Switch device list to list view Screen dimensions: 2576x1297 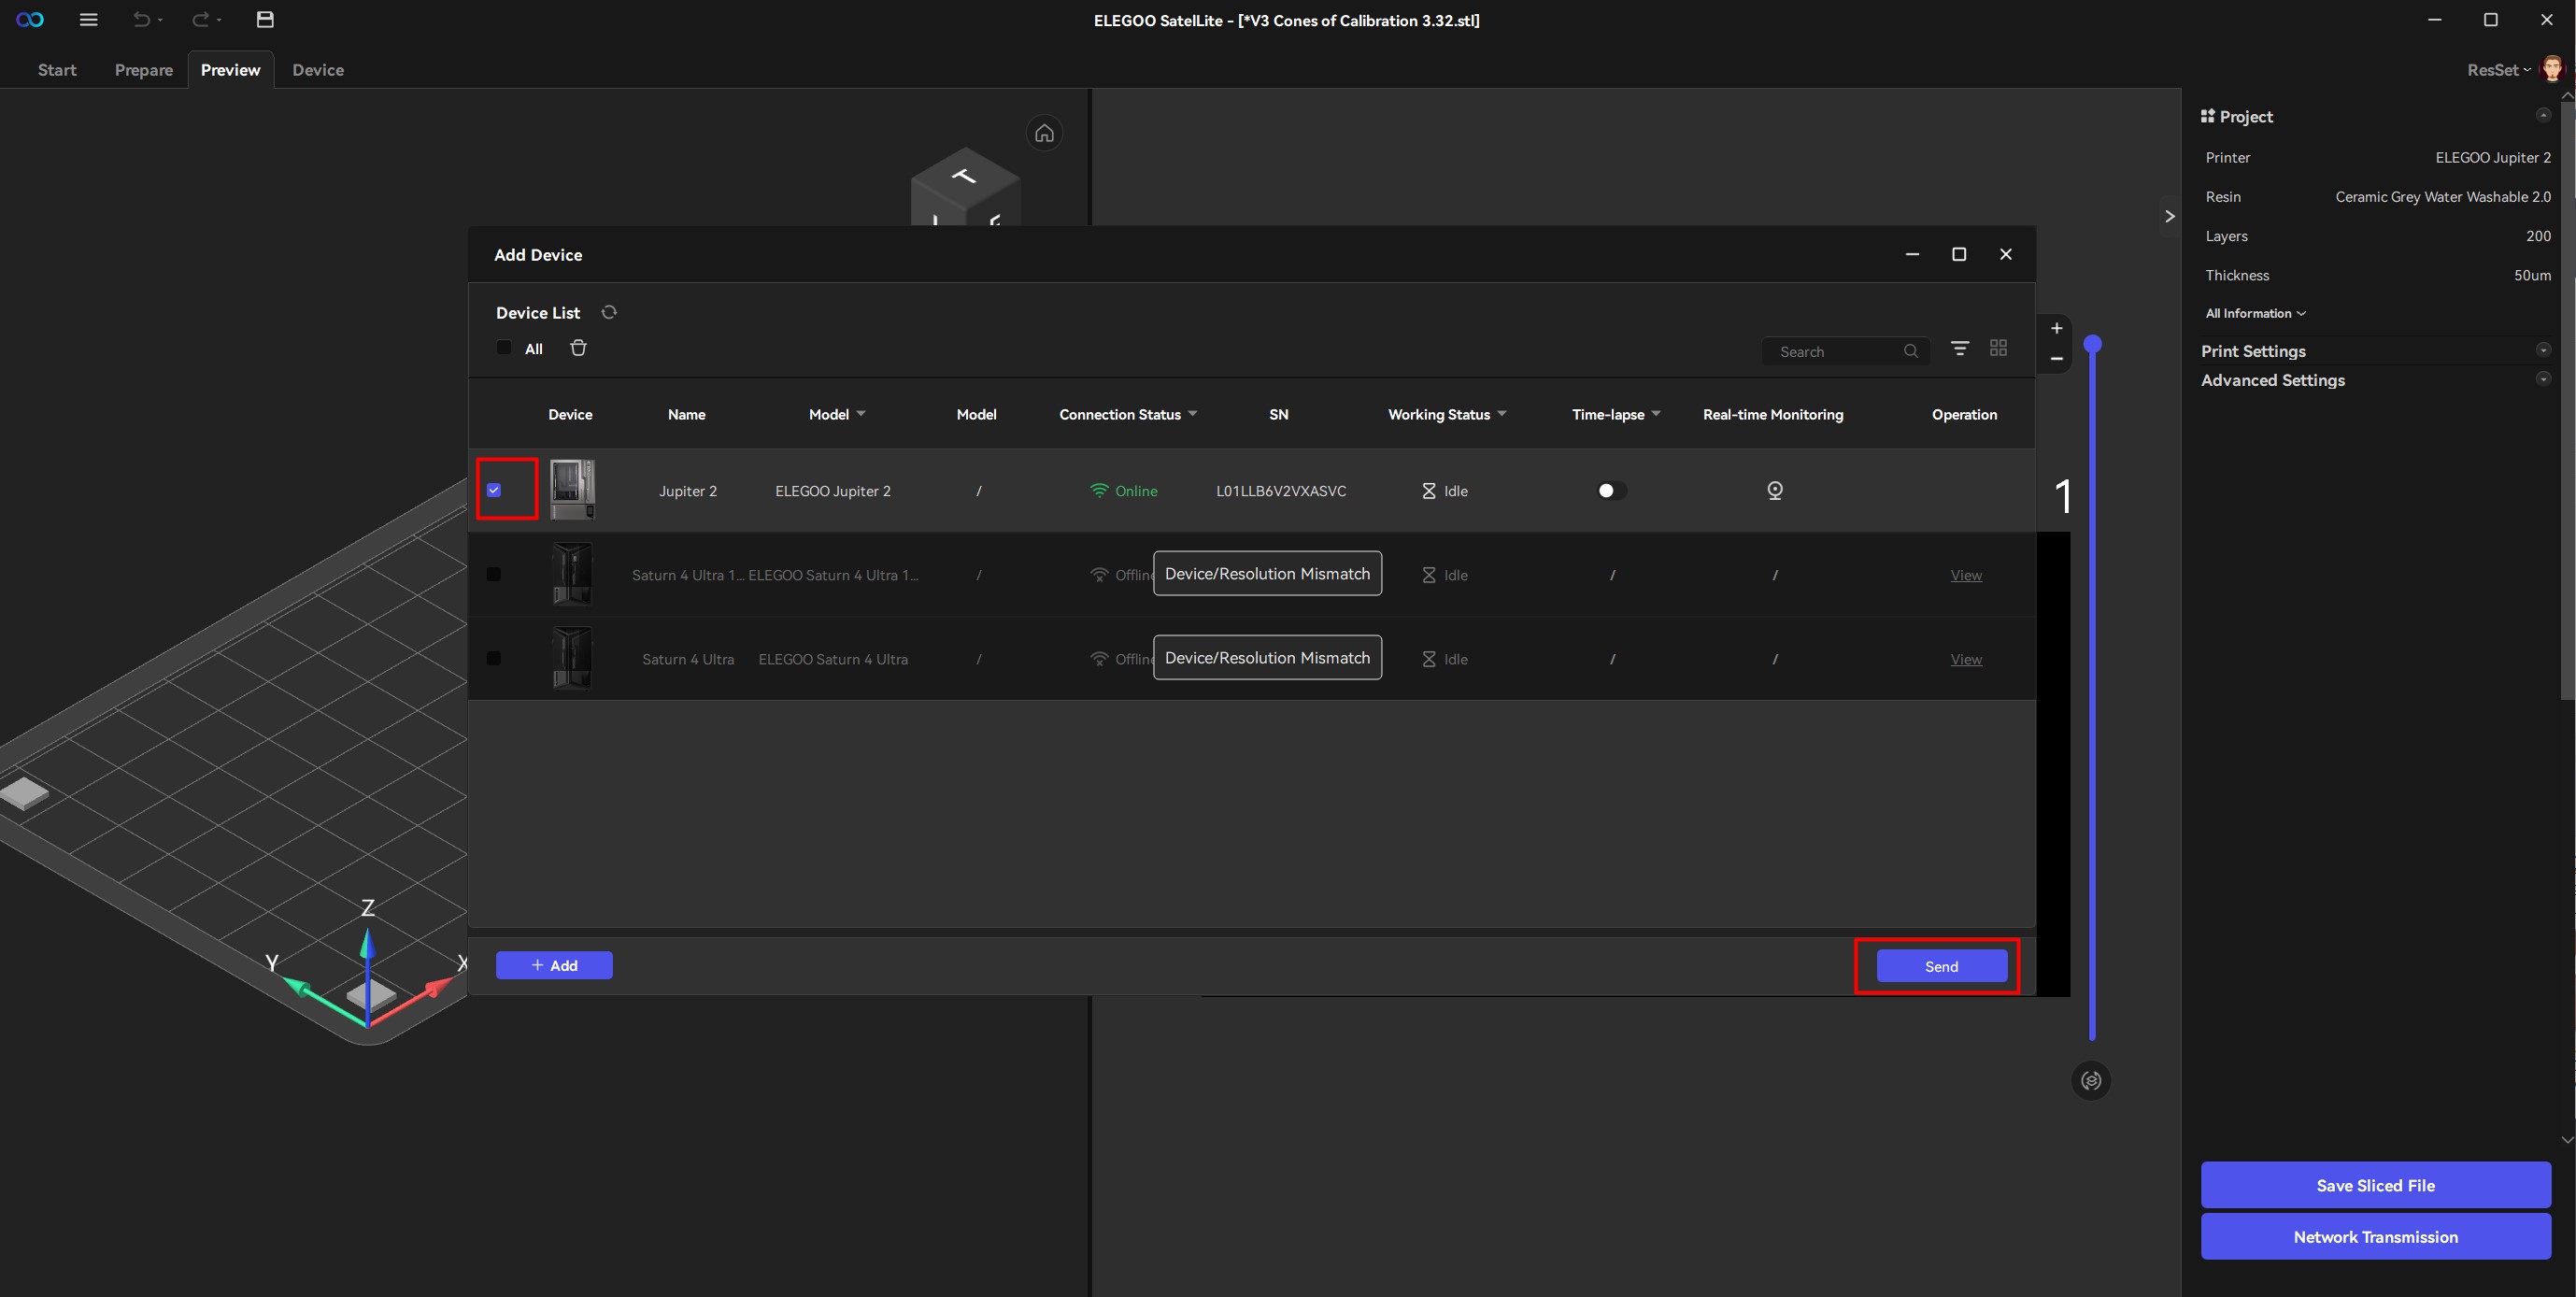tap(1960, 348)
